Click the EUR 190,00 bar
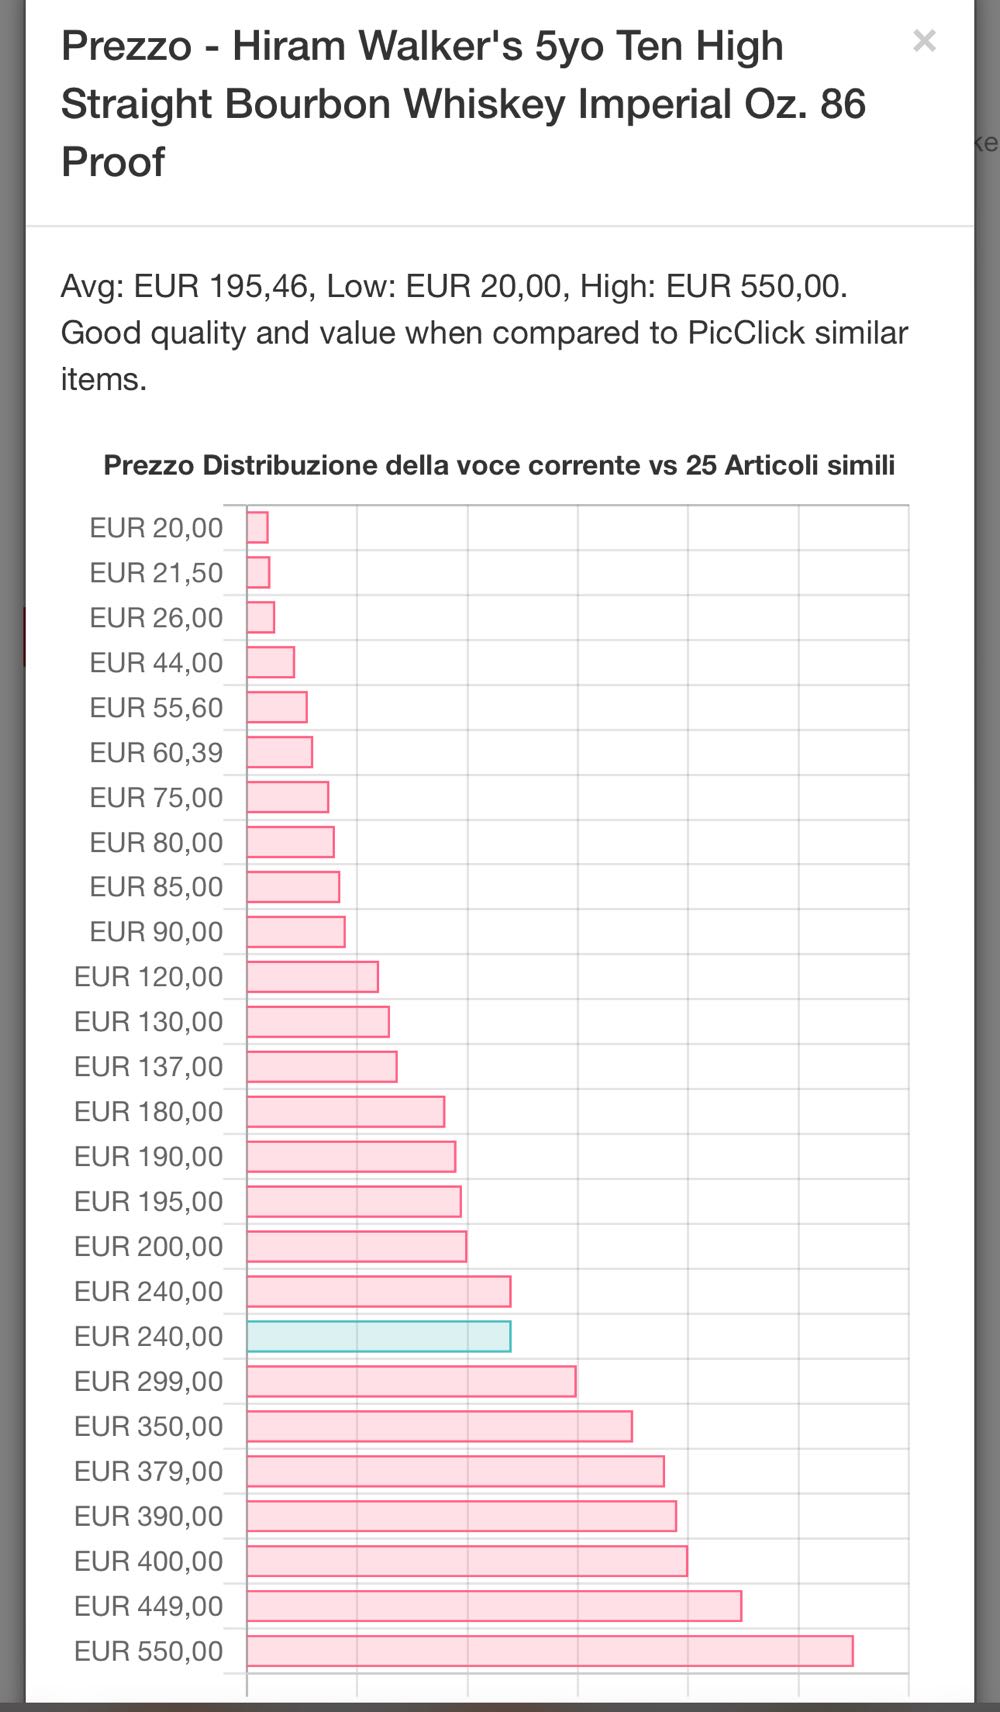Image resolution: width=1000 pixels, height=1712 pixels. [351, 1156]
